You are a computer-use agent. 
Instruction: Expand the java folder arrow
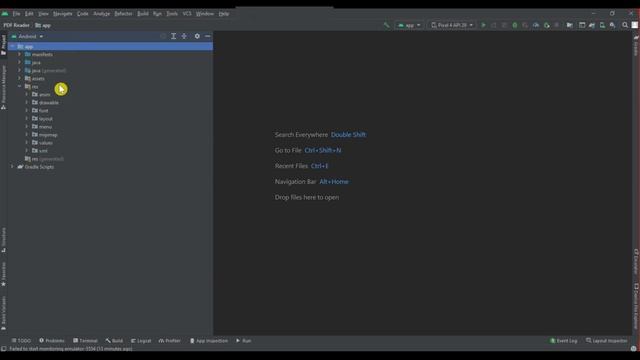(19, 62)
